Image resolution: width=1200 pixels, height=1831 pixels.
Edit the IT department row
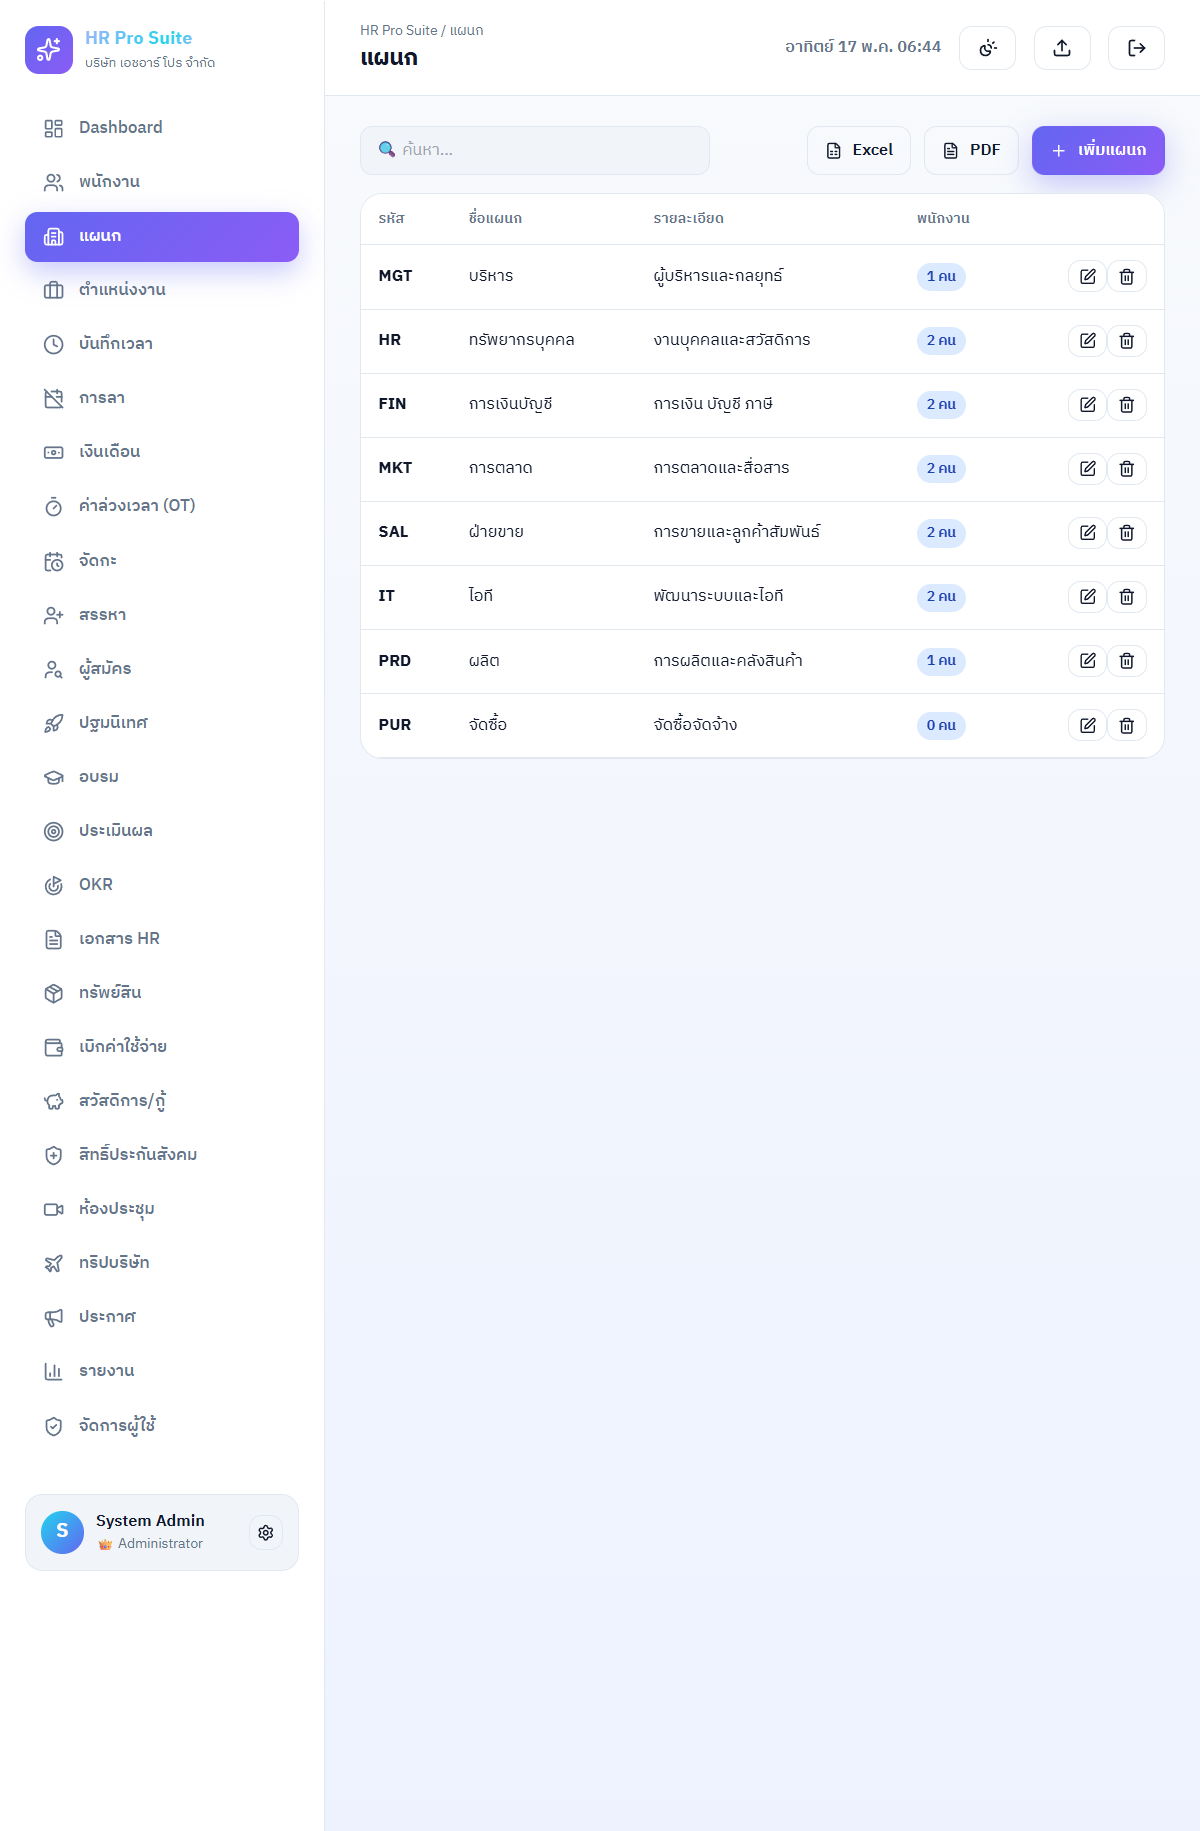1087,597
